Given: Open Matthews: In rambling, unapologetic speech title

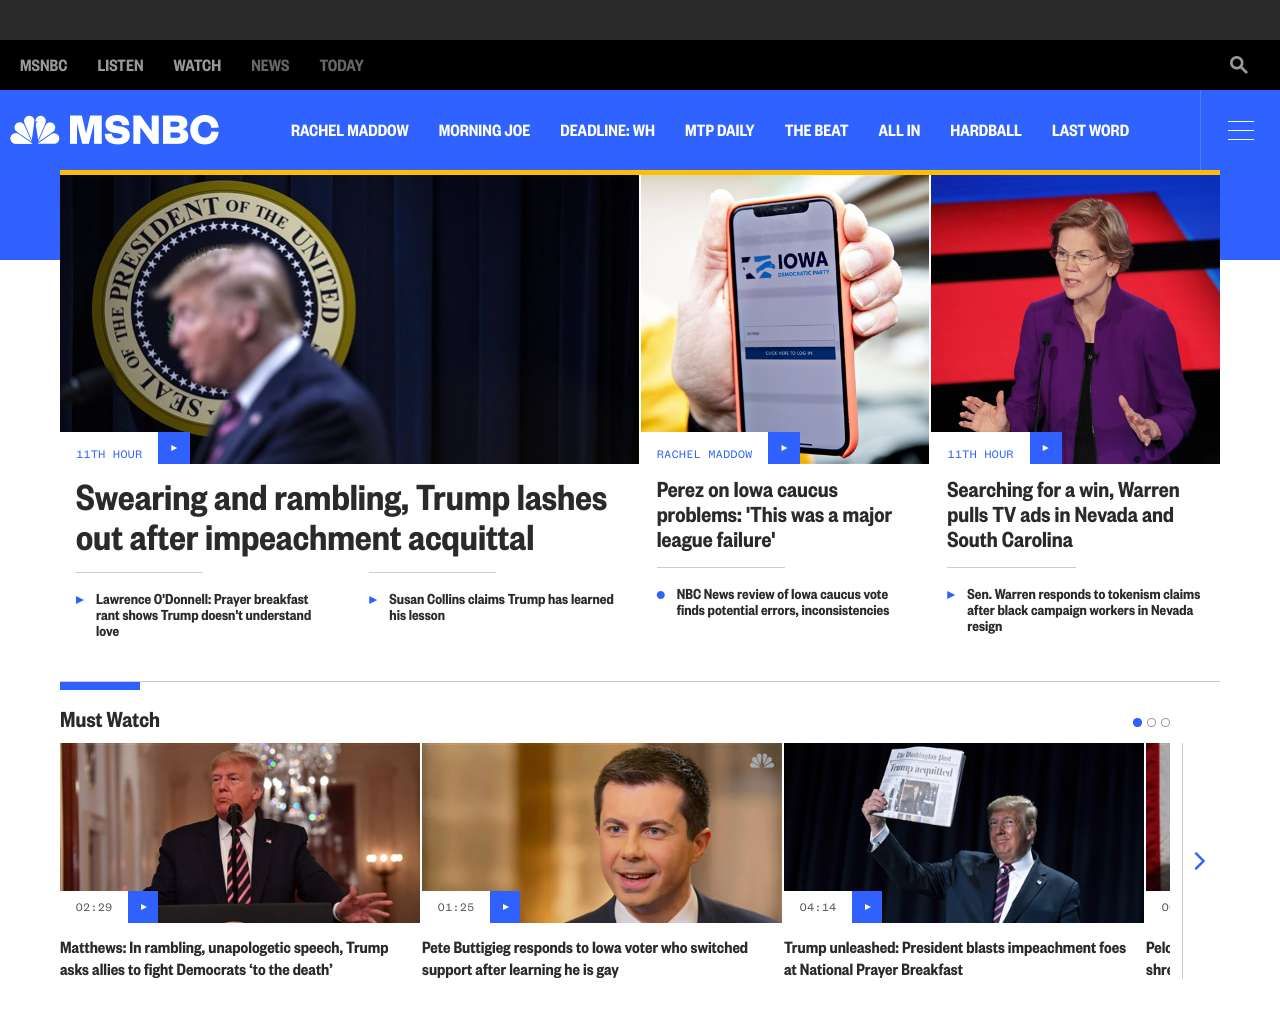Looking at the screenshot, I should click(224, 958).
